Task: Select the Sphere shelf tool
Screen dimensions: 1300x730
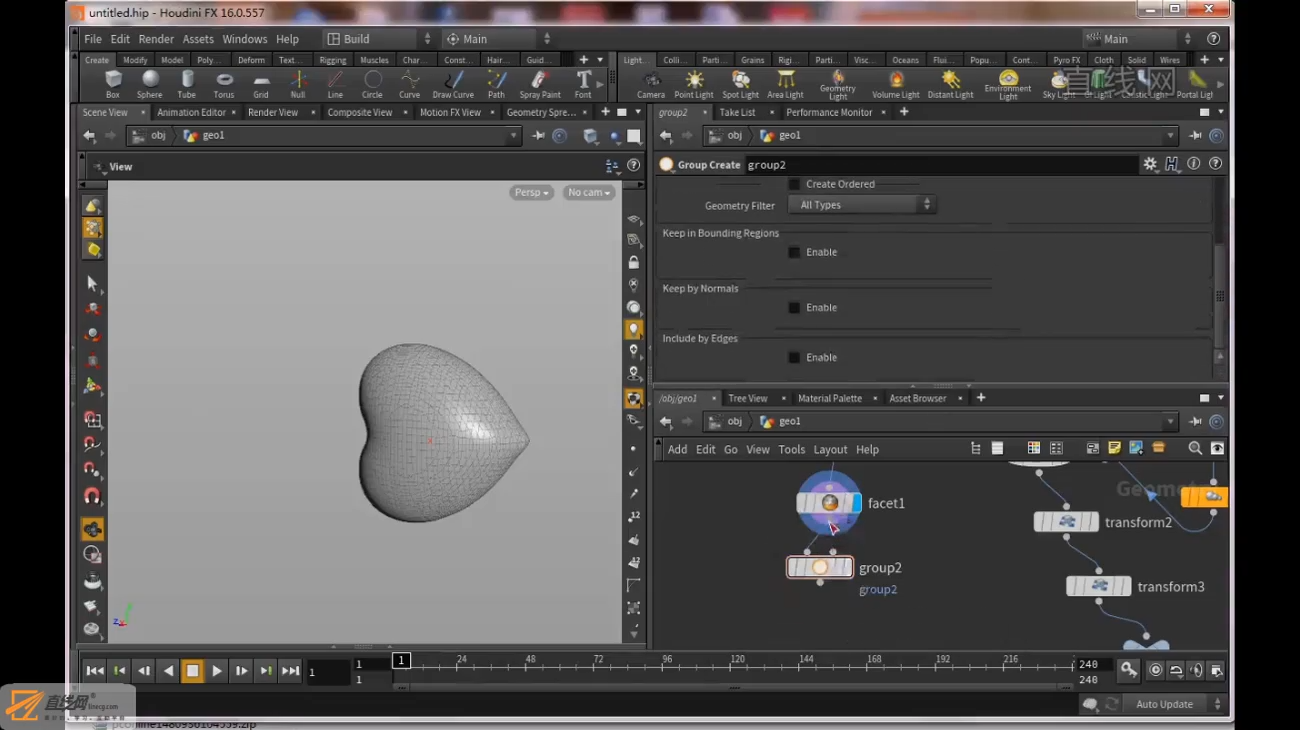Action: pos(150,84)
